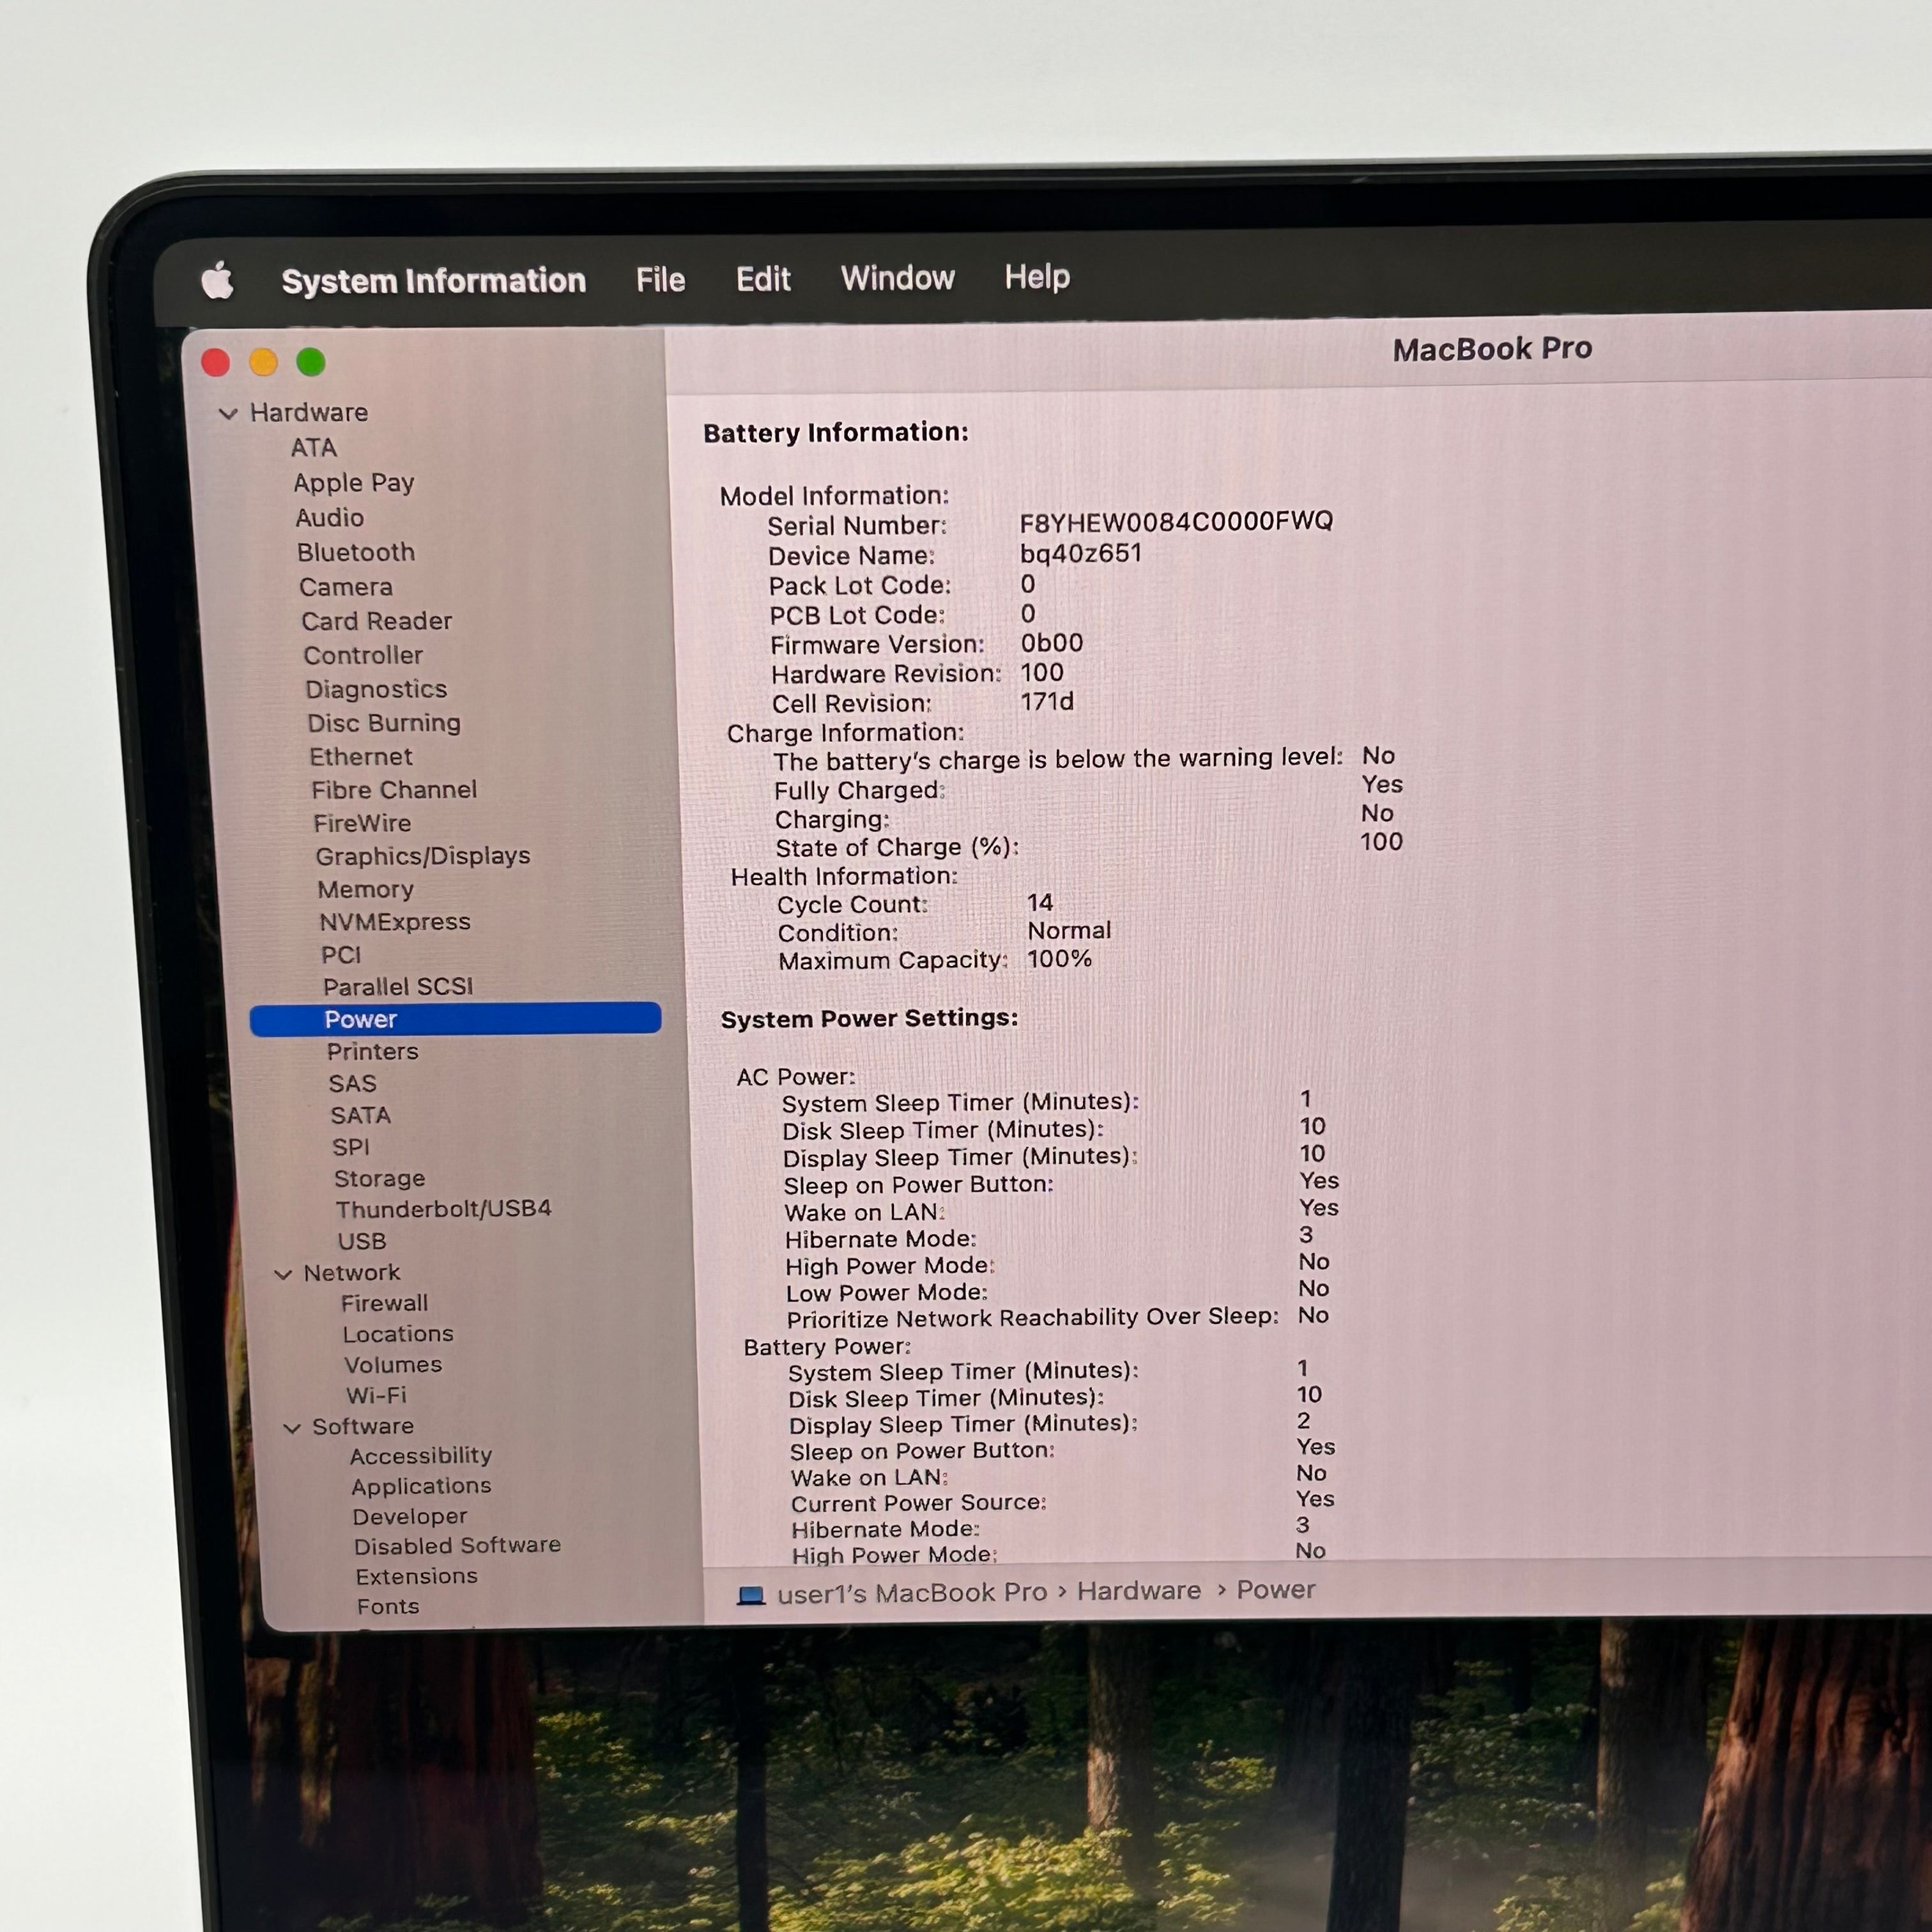
Task: Select Wi-Fi under Network
Action: coord(376,1396)
